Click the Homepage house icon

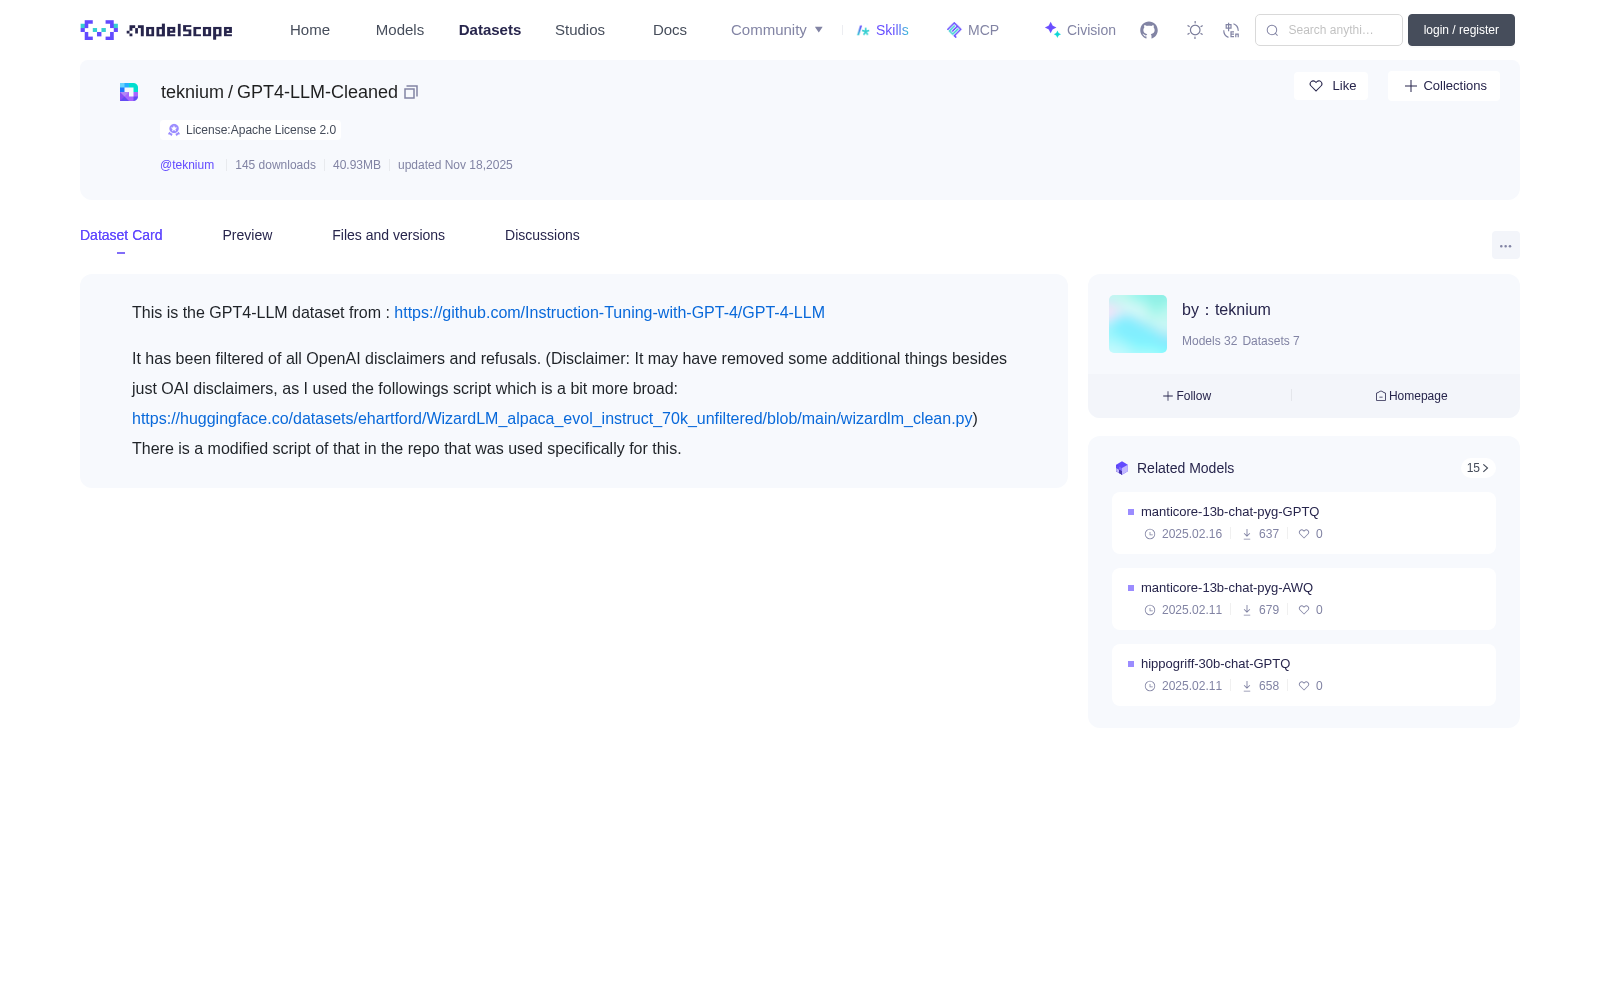1381,396
